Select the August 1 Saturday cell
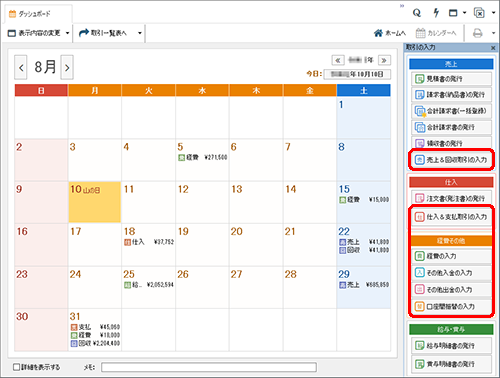This screenshot has height=378, width=500. (363, 118)
